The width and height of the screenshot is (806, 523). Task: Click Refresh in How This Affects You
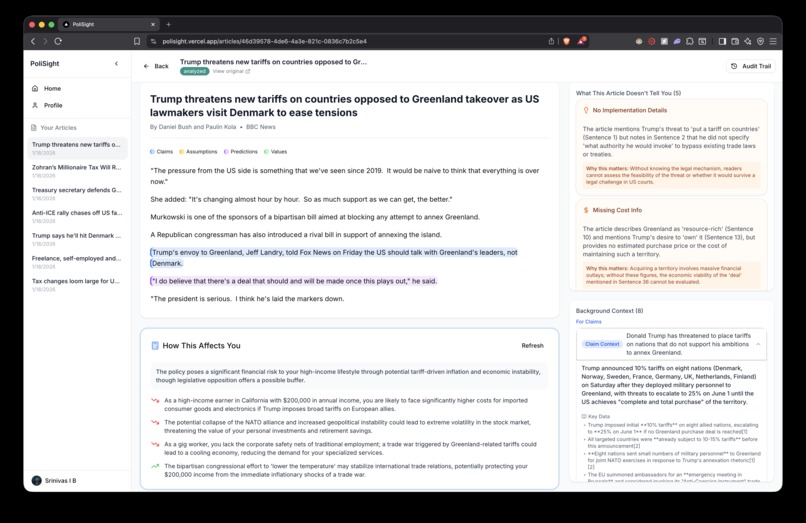532,346
